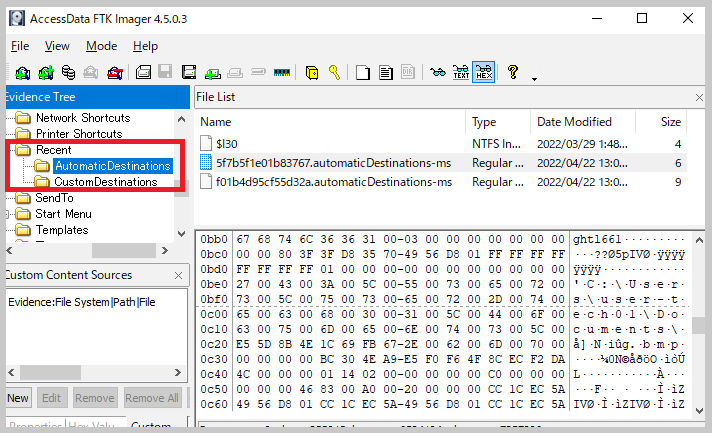Click the Remove button
The height and width of the screenshot is (433, 712).
coord(95,398)
